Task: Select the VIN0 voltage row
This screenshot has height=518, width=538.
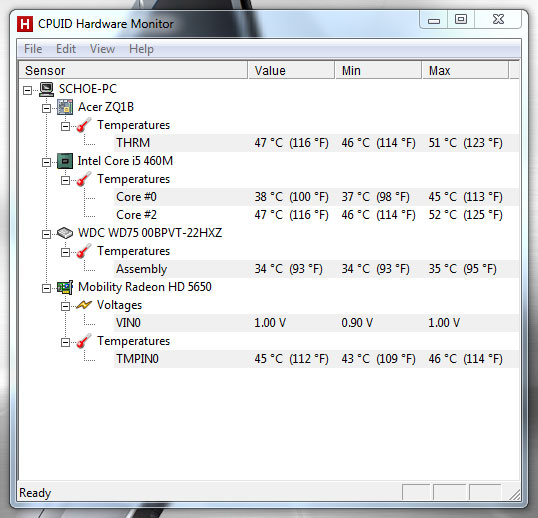Action: (x=316, y=323)
